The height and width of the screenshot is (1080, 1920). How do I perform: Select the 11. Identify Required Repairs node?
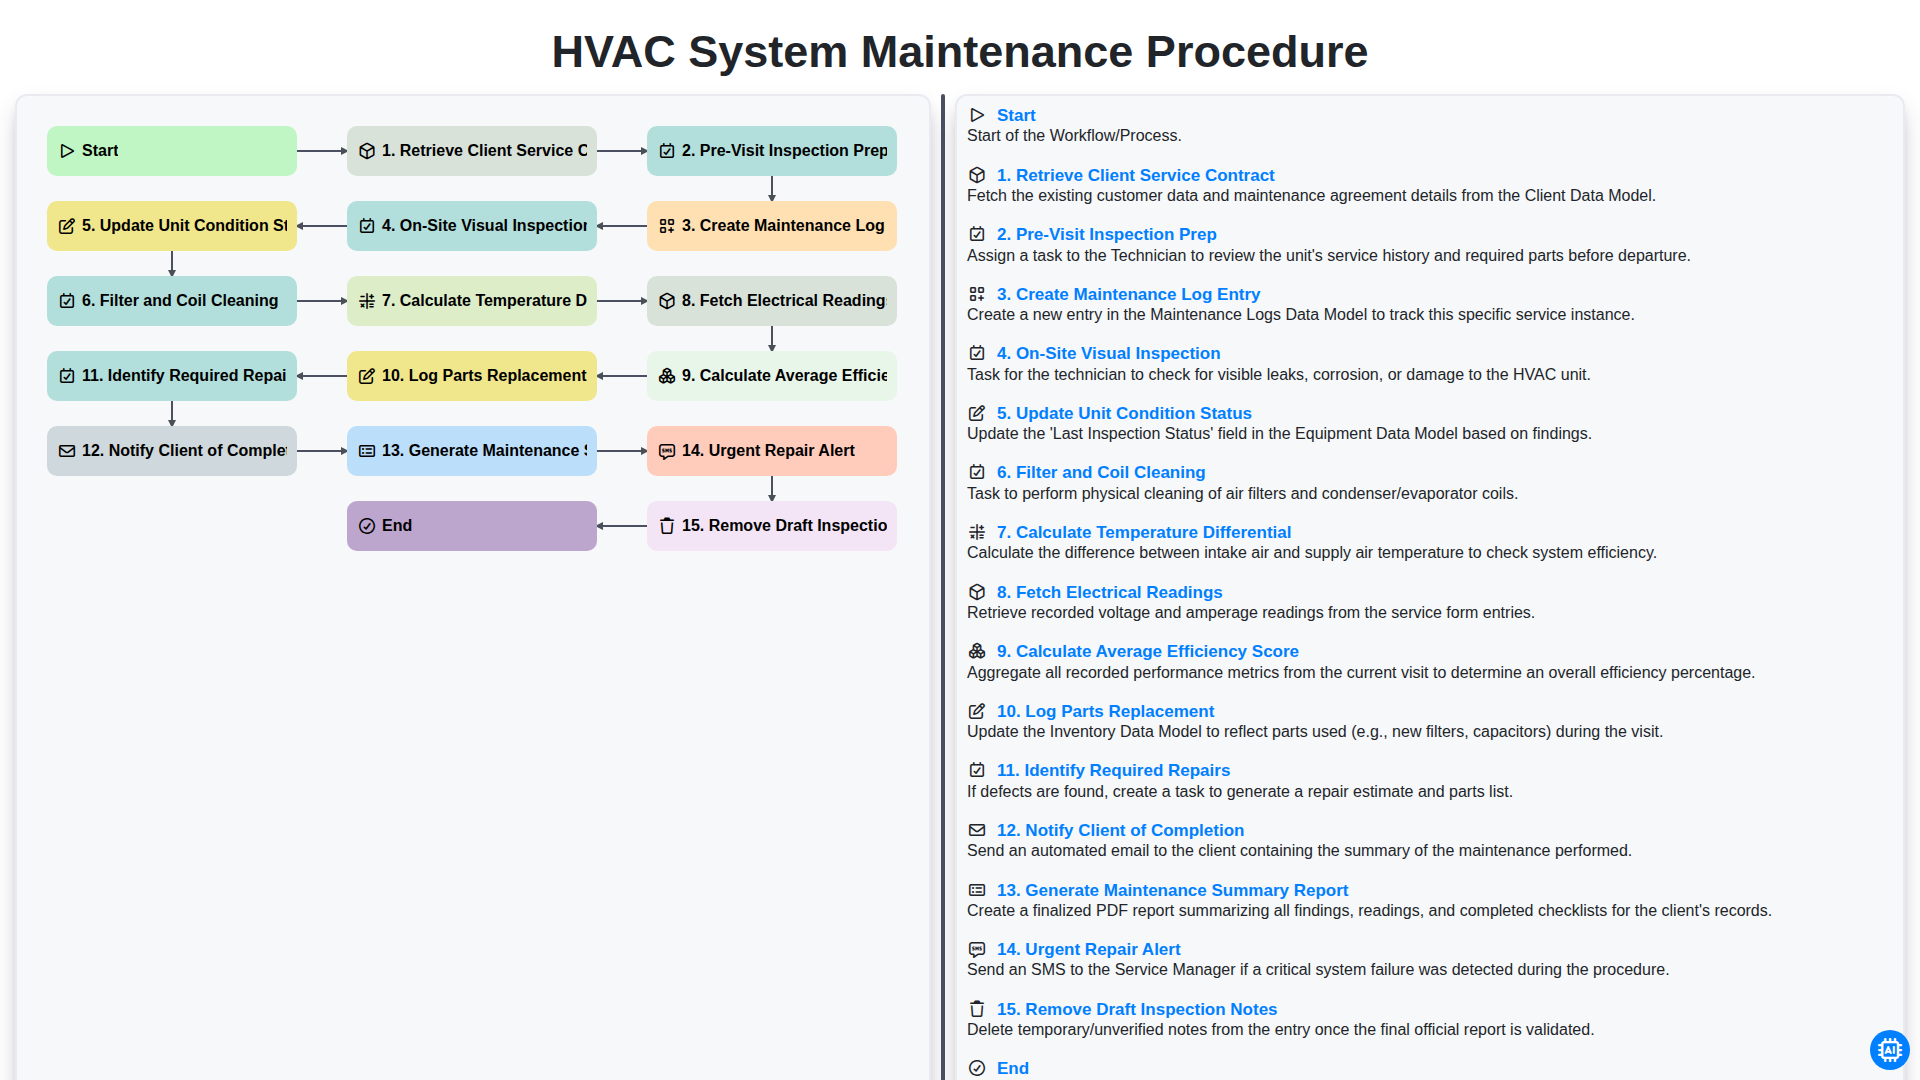(172, 376)
